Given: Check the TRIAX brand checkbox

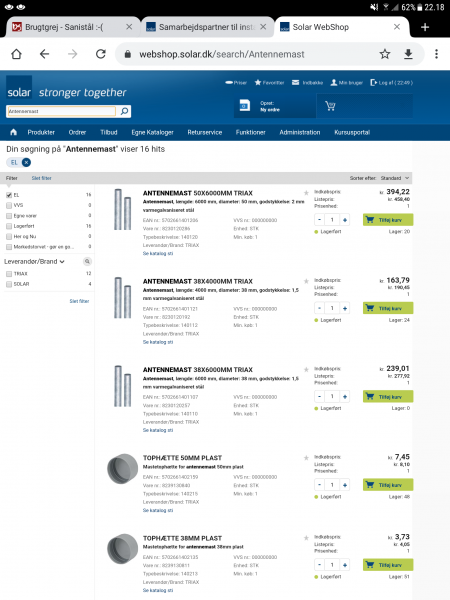Looking at the screenshot, I should (x=9, y=274).
